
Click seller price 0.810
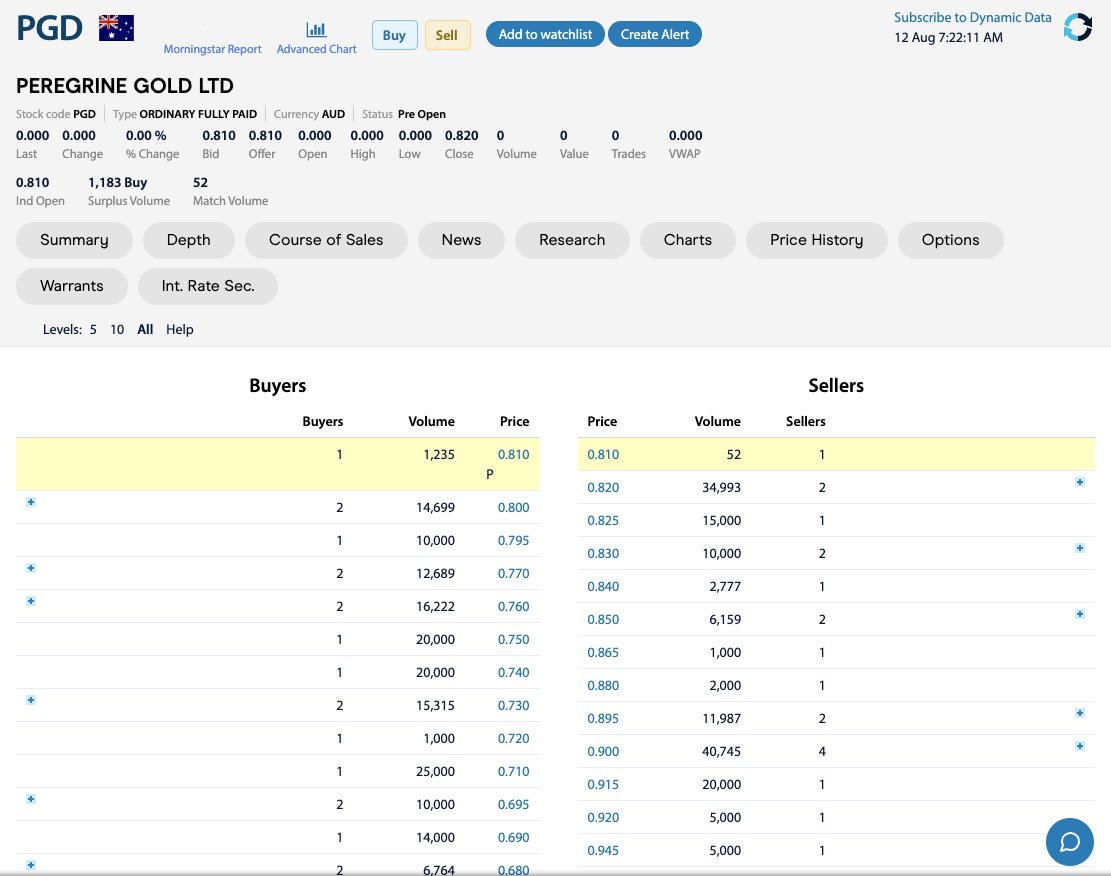point(603,455)
